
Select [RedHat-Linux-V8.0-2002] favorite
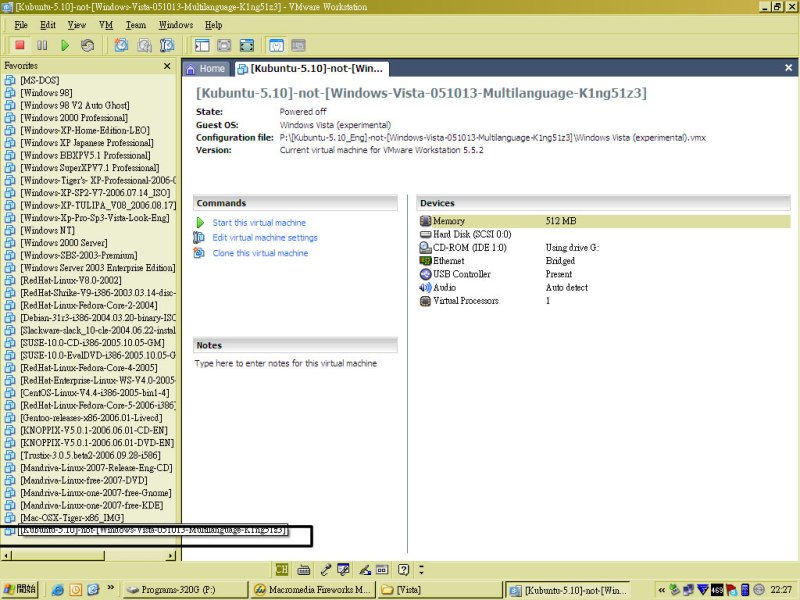pos(71,280)
